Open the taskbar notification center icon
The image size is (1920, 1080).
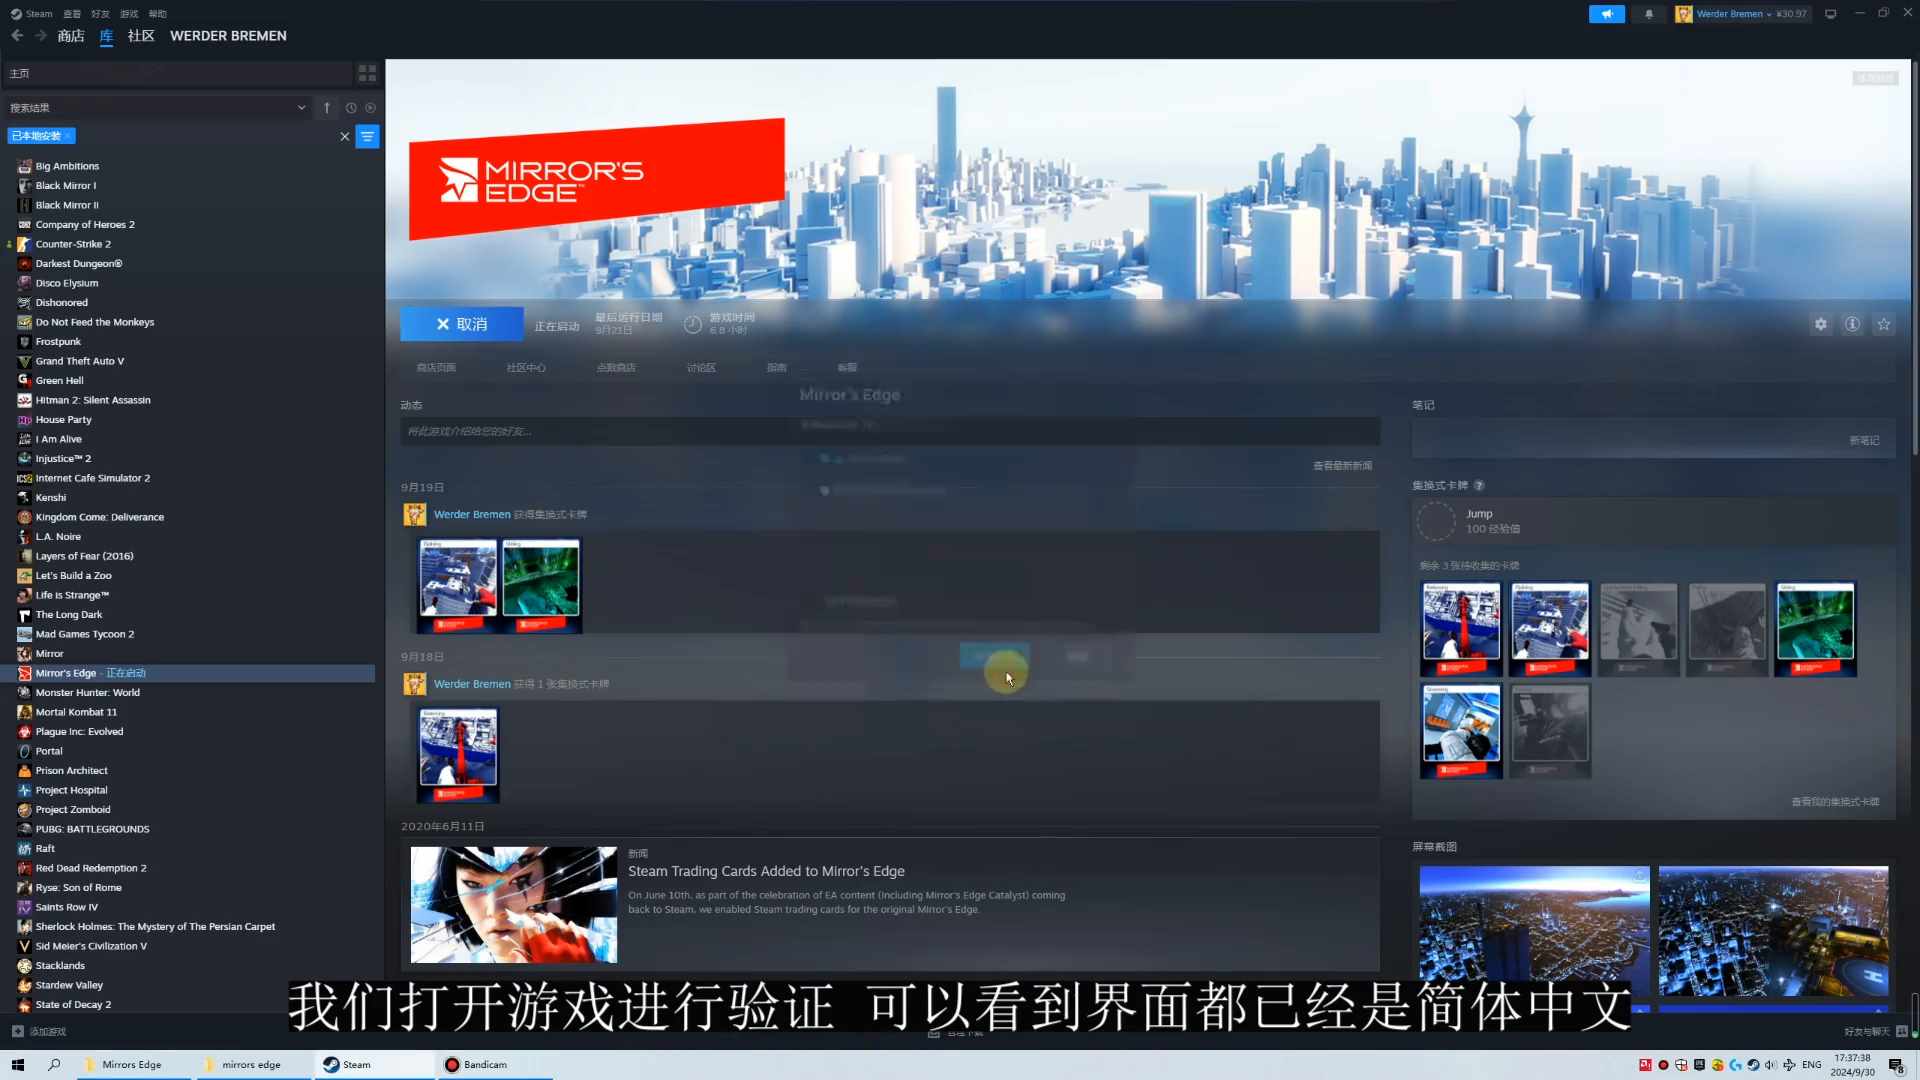click(1896, 1065)
